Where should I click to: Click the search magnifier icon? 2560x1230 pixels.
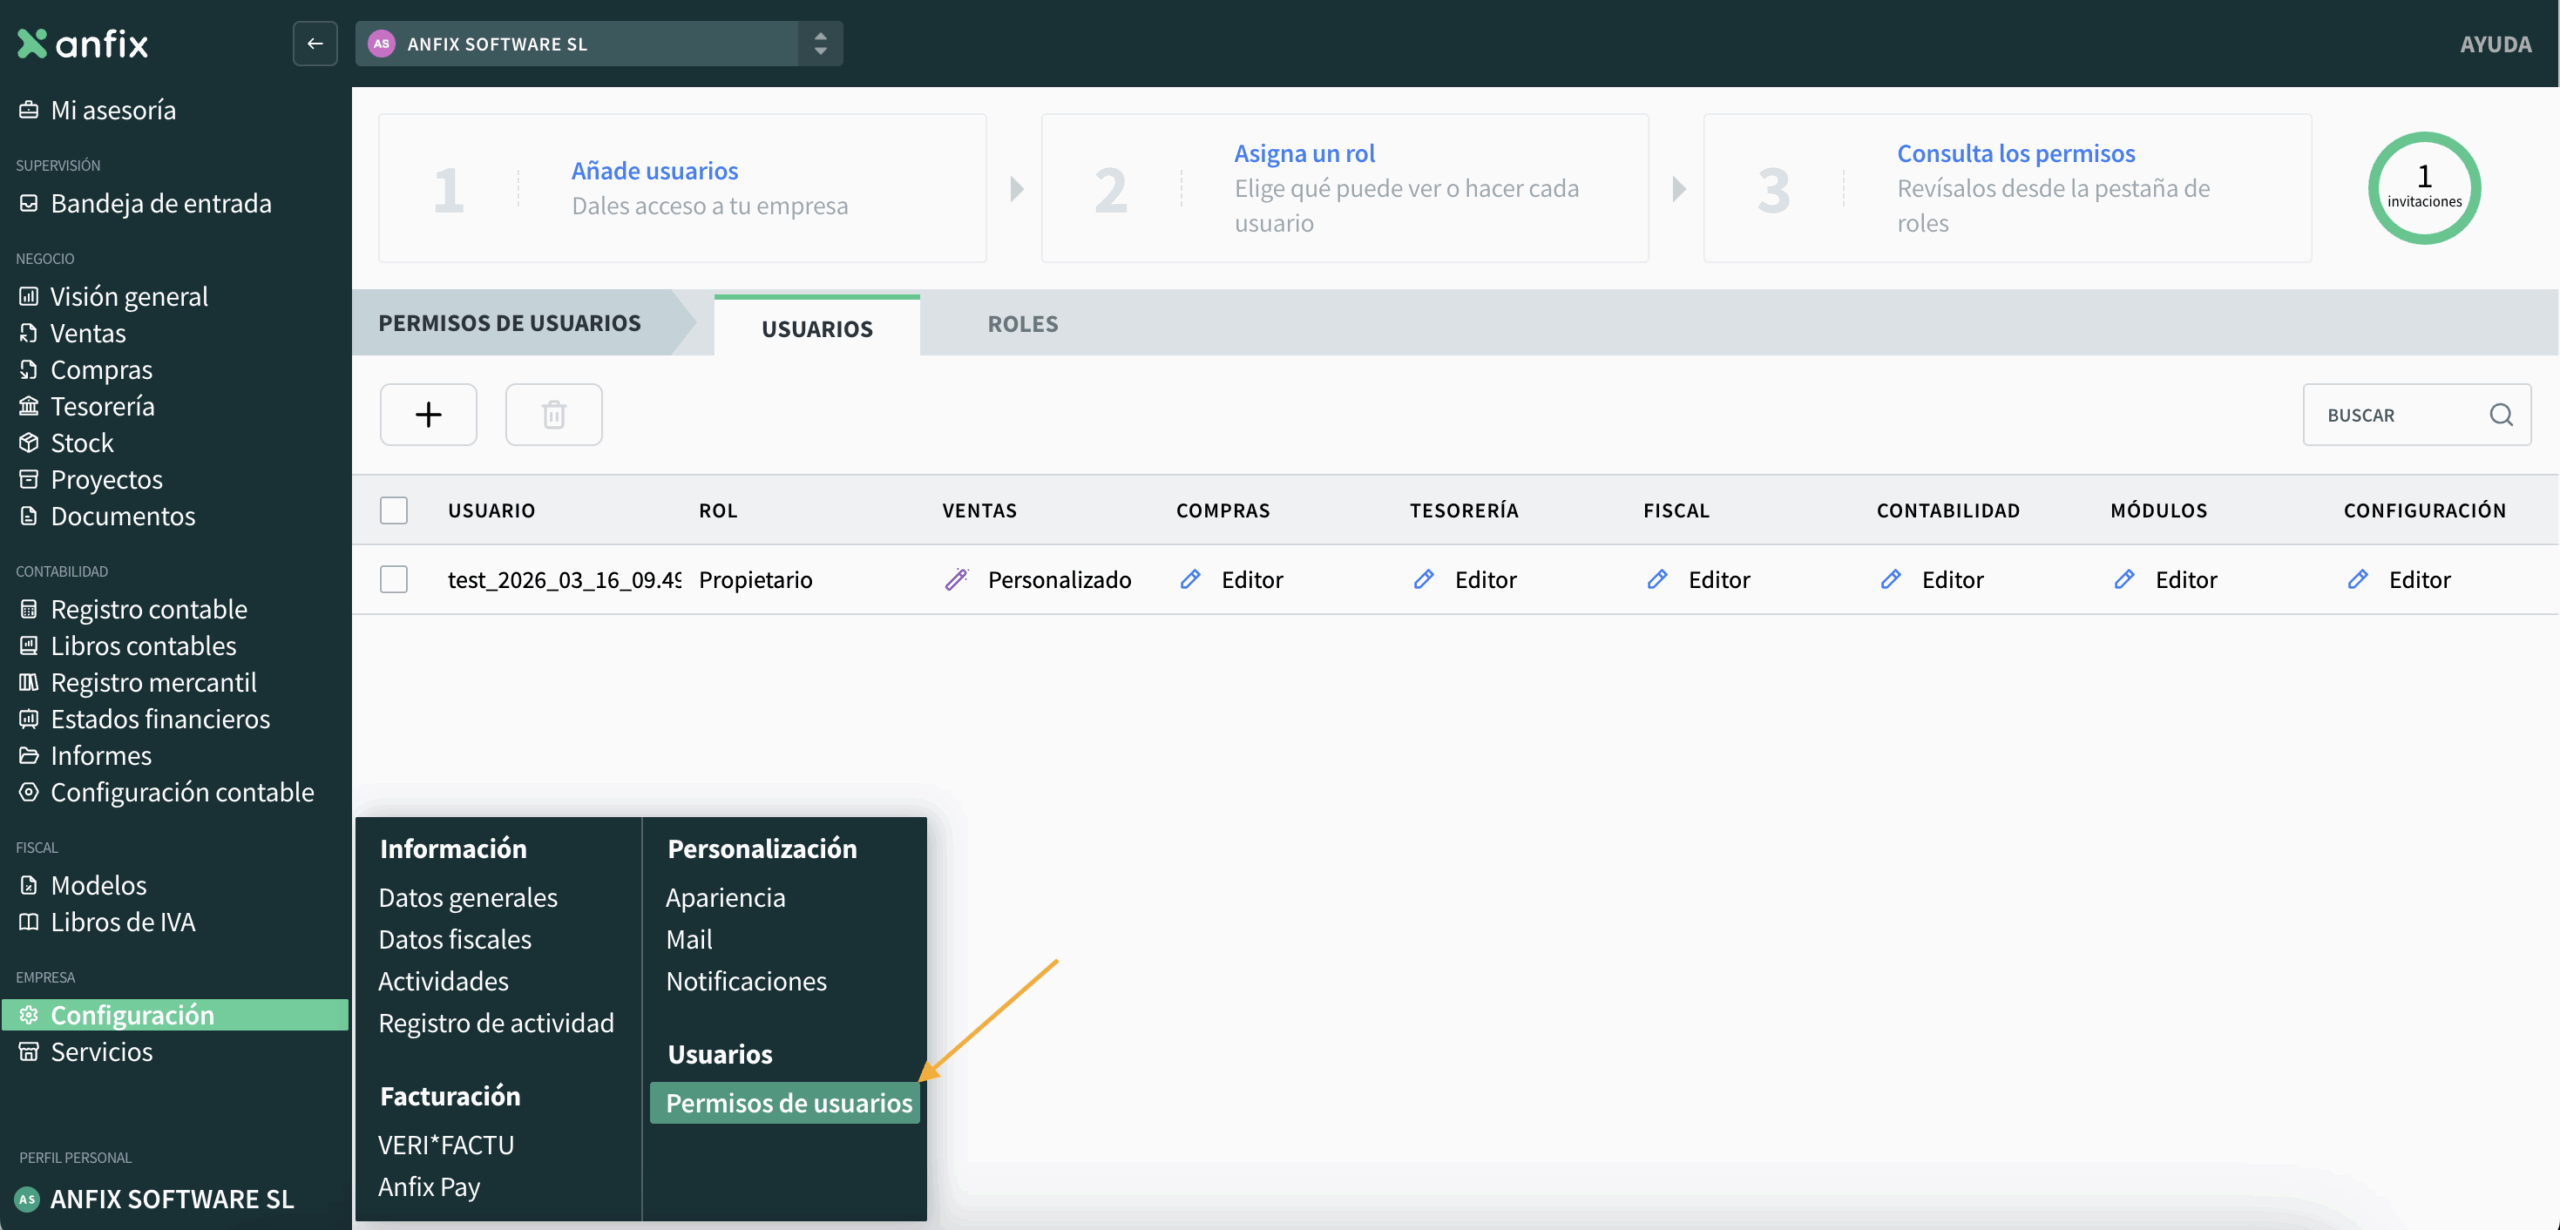tap(2501, 414)
